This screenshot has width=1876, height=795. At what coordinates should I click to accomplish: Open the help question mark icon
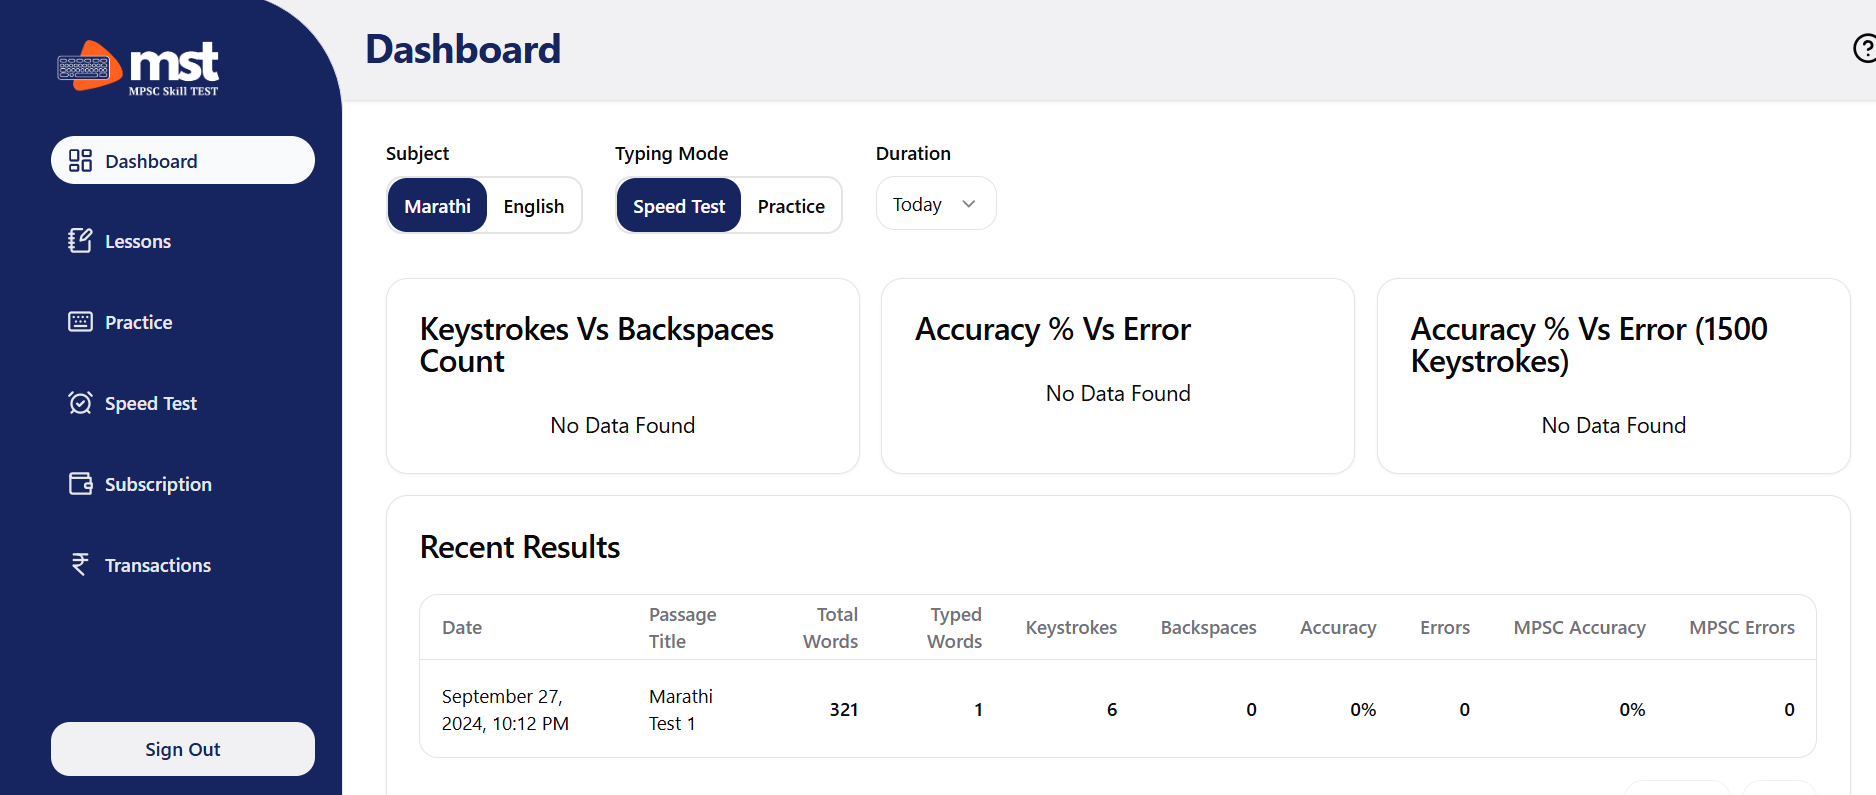(1864, 48)
